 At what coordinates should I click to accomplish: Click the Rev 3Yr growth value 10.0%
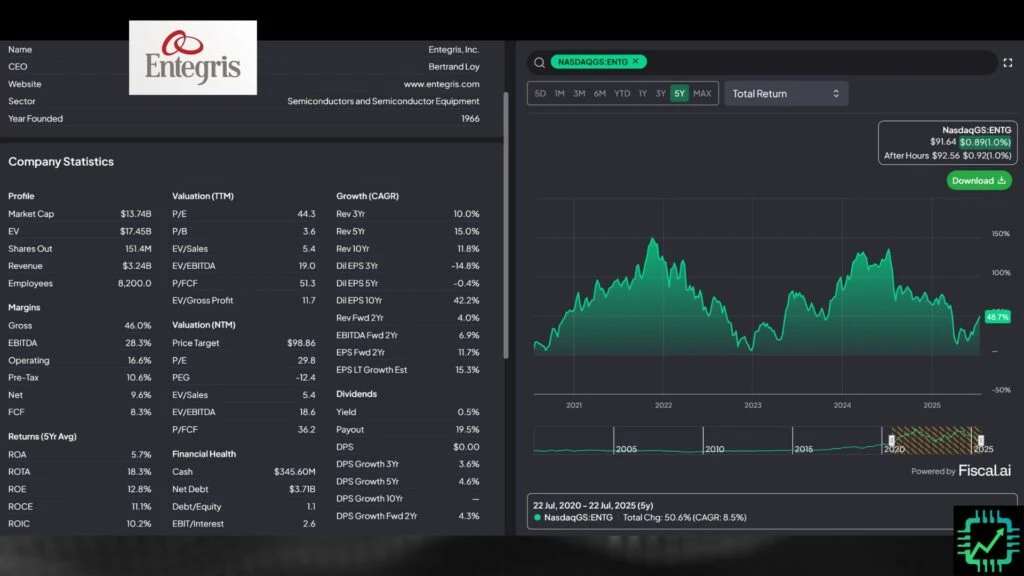(466, 214)
